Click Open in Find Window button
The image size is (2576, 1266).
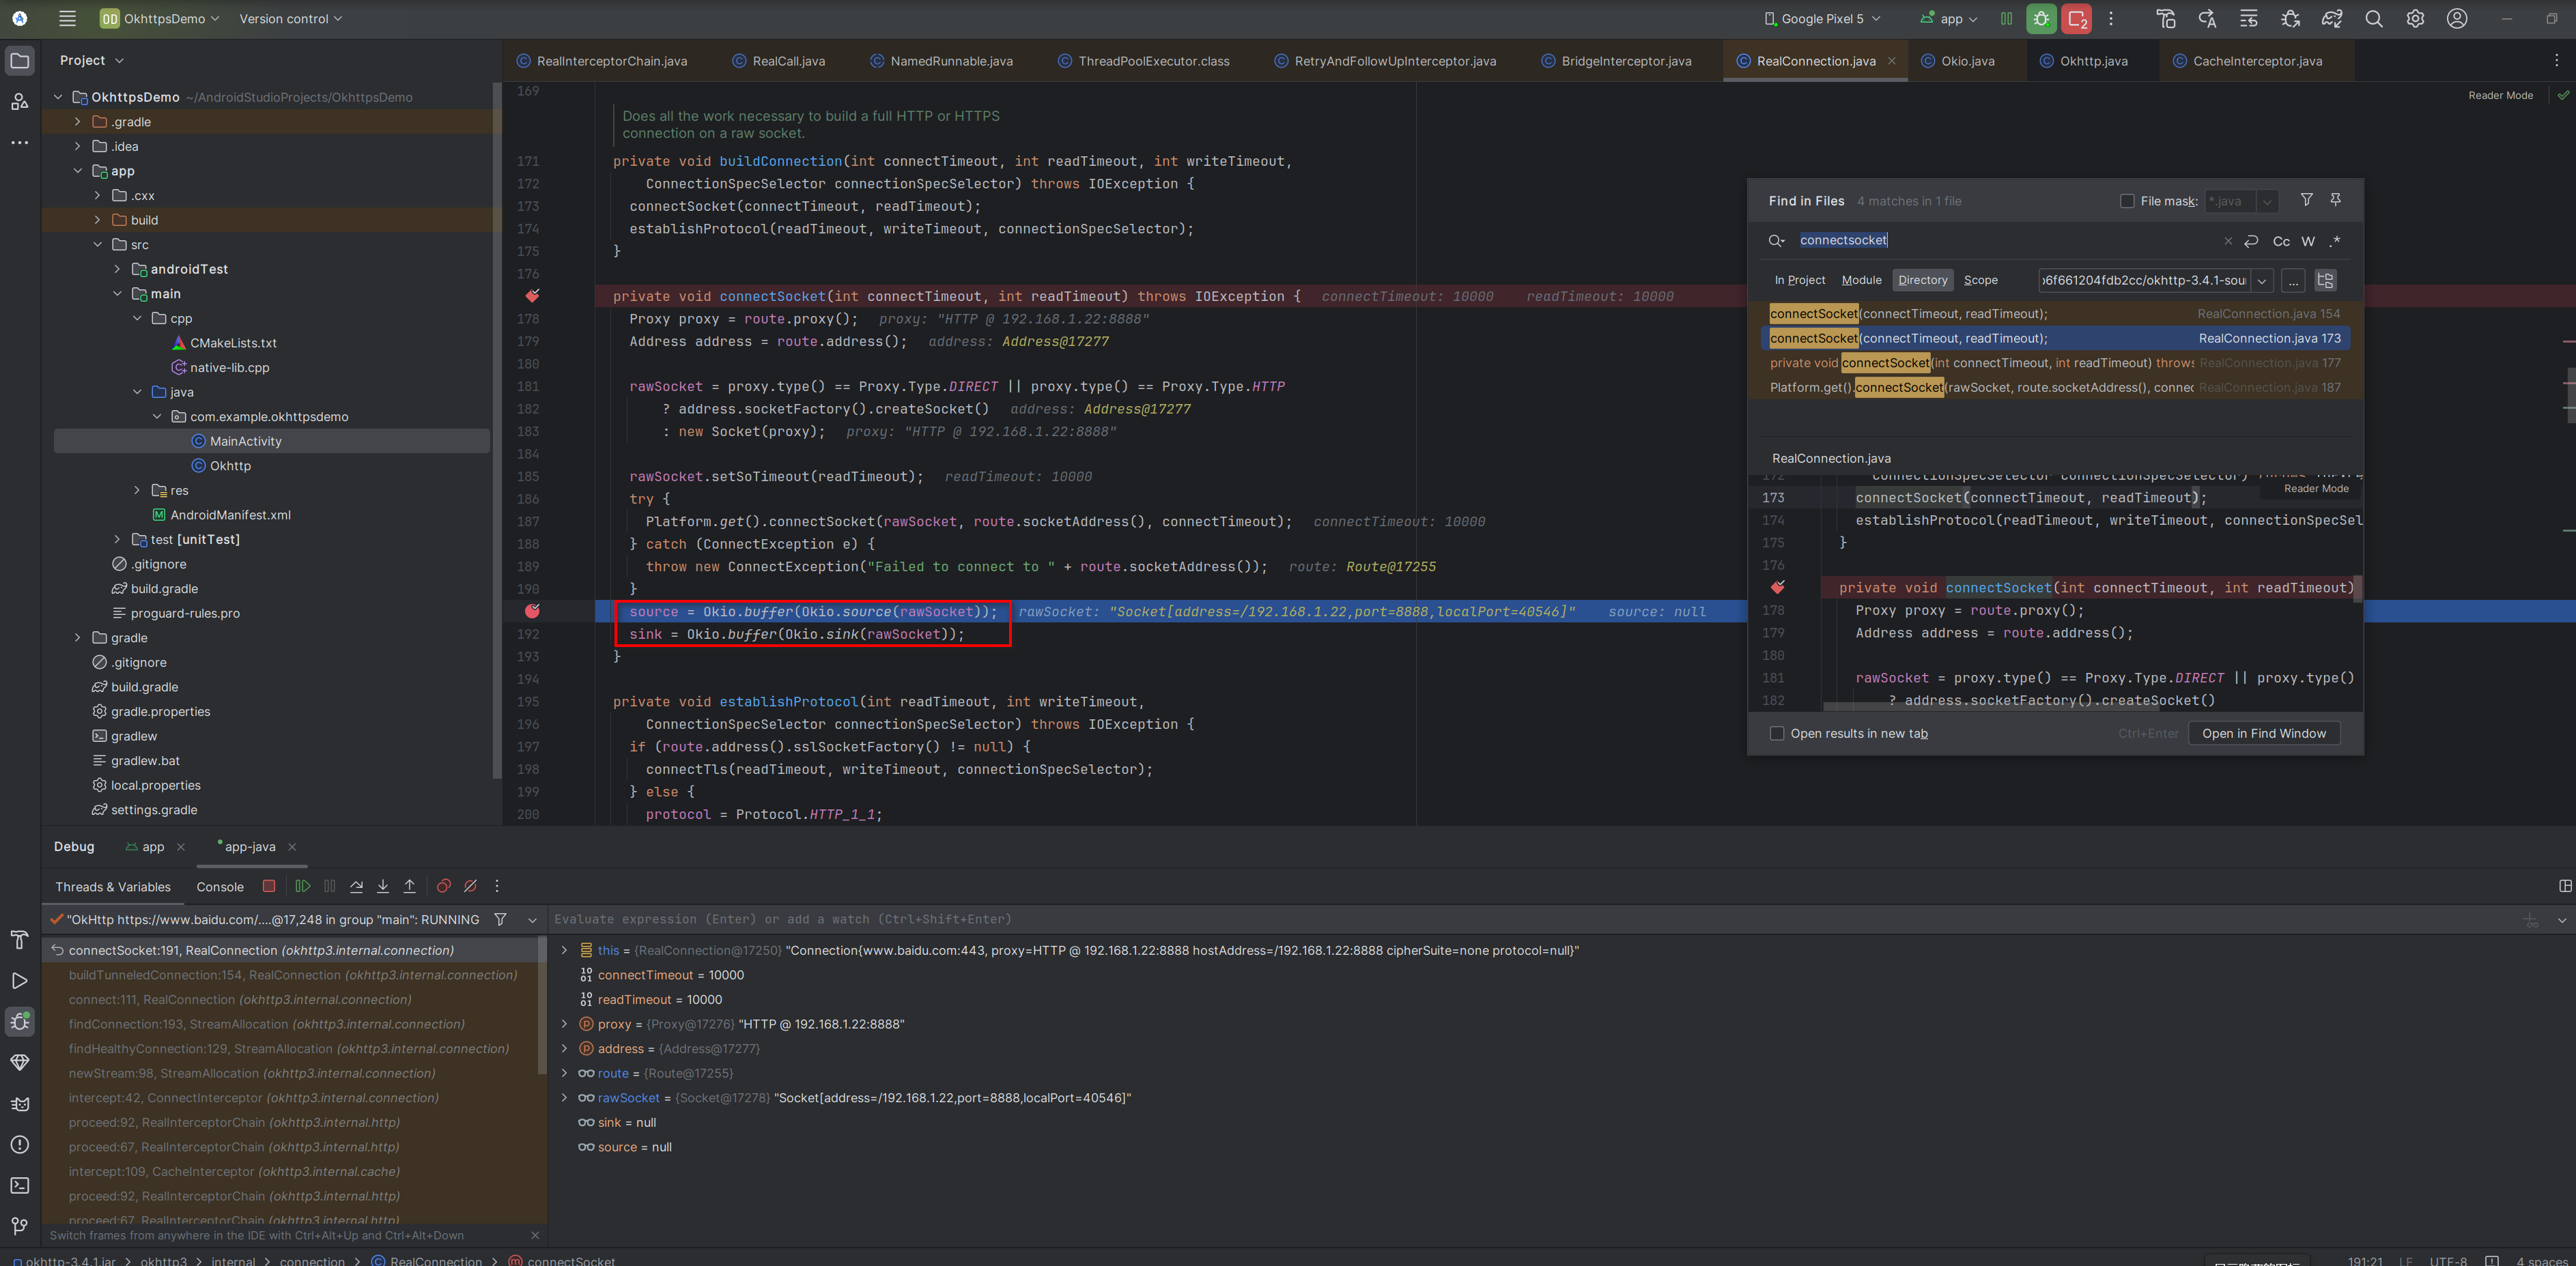(2264, 733)
